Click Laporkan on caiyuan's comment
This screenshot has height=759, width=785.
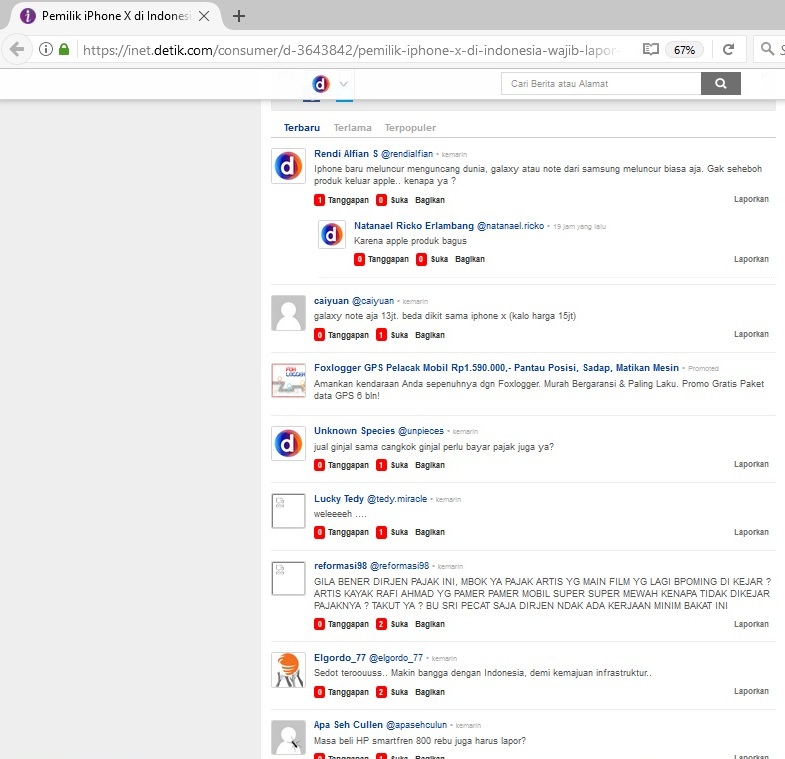point(751,334)
